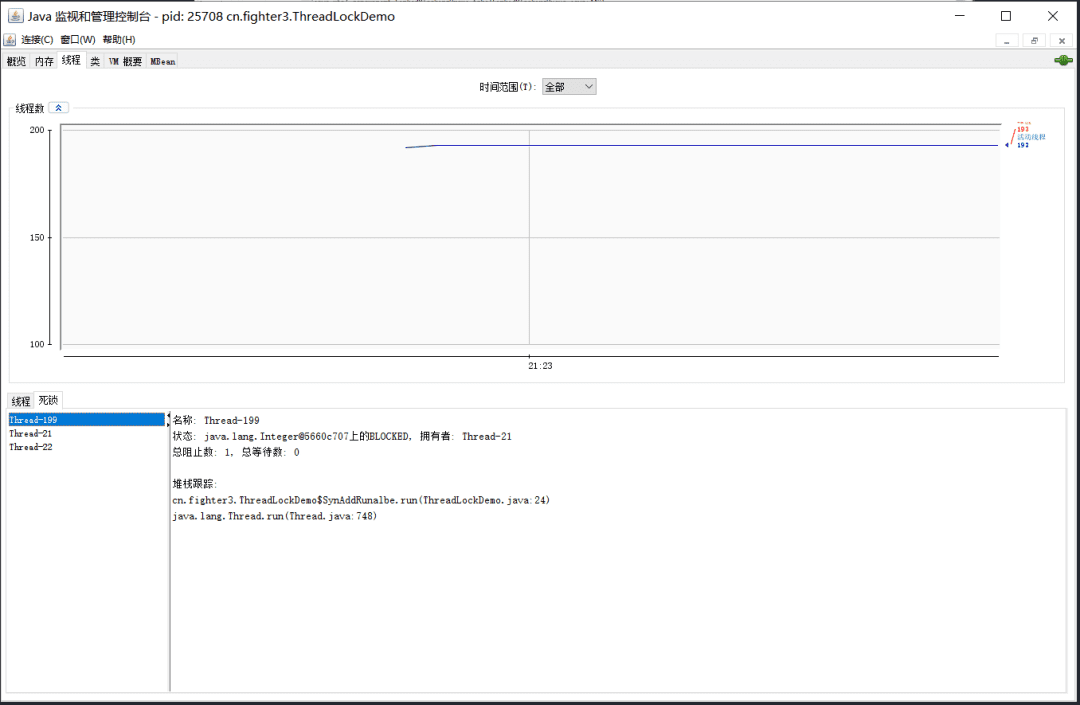The image size is (1080, 705).
Task: Click the green connection status icon
Action: click(1063, 61)
